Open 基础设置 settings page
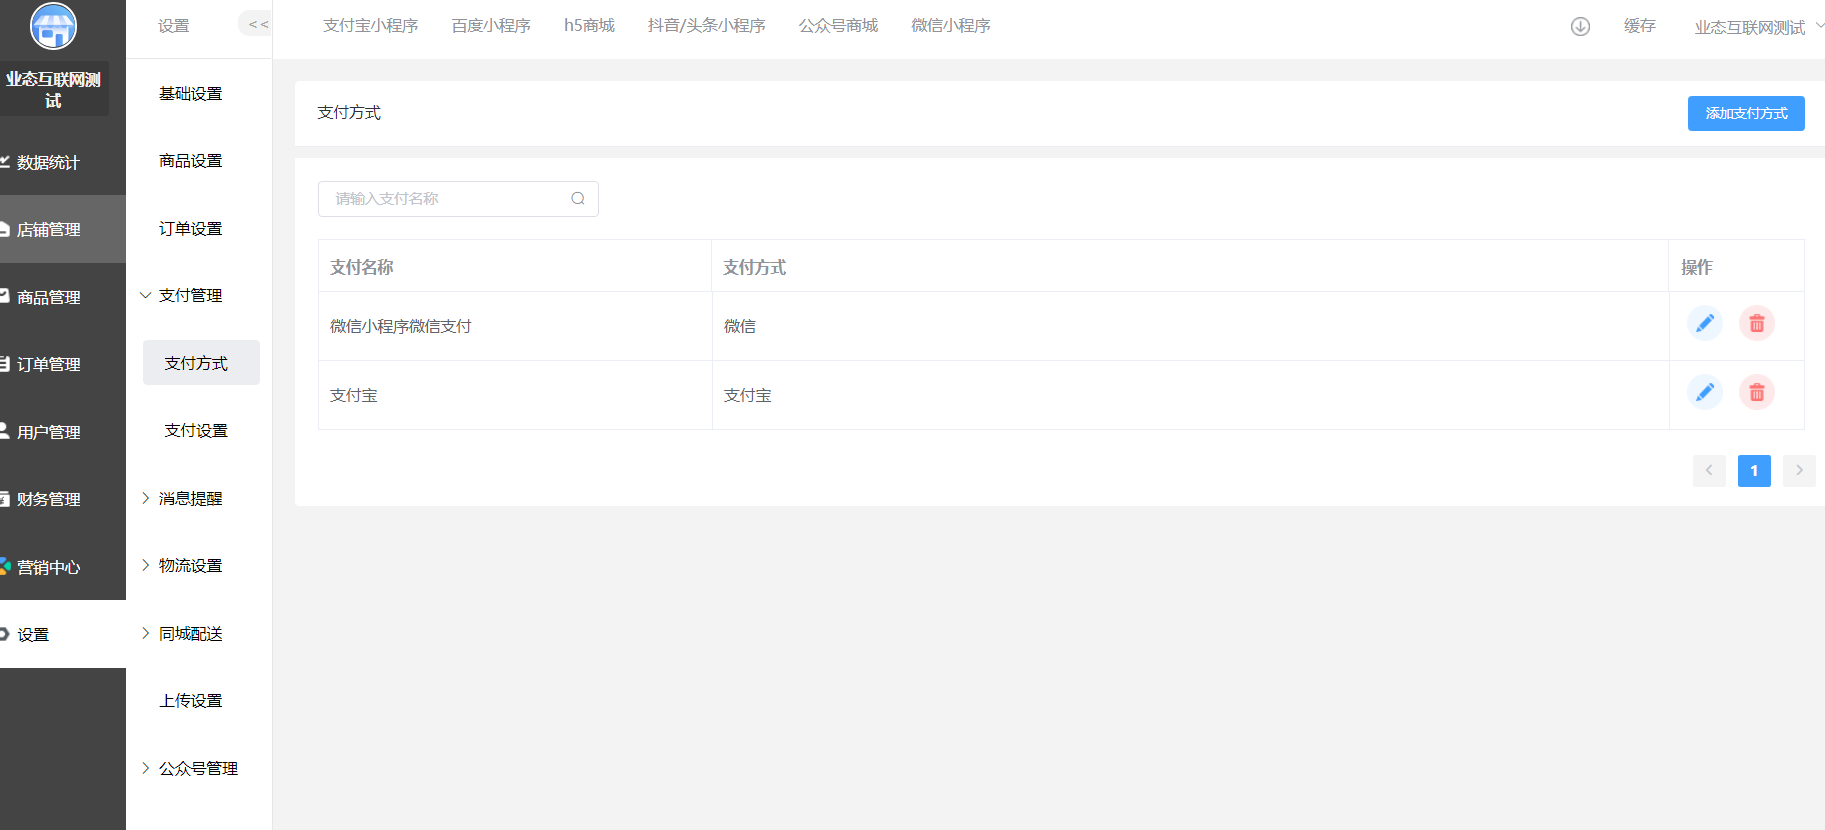The width and height of the screenshot is (1825, 830). coord(190,93)
